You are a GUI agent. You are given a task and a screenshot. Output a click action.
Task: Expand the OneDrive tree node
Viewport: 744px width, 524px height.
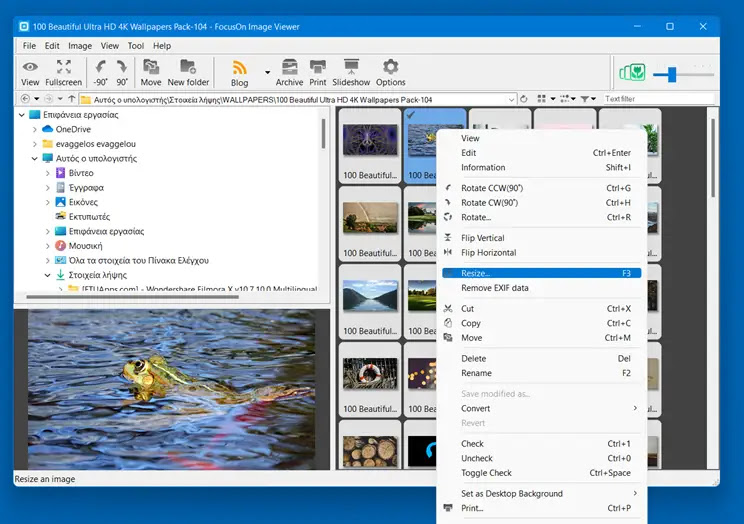click(35, 129)
